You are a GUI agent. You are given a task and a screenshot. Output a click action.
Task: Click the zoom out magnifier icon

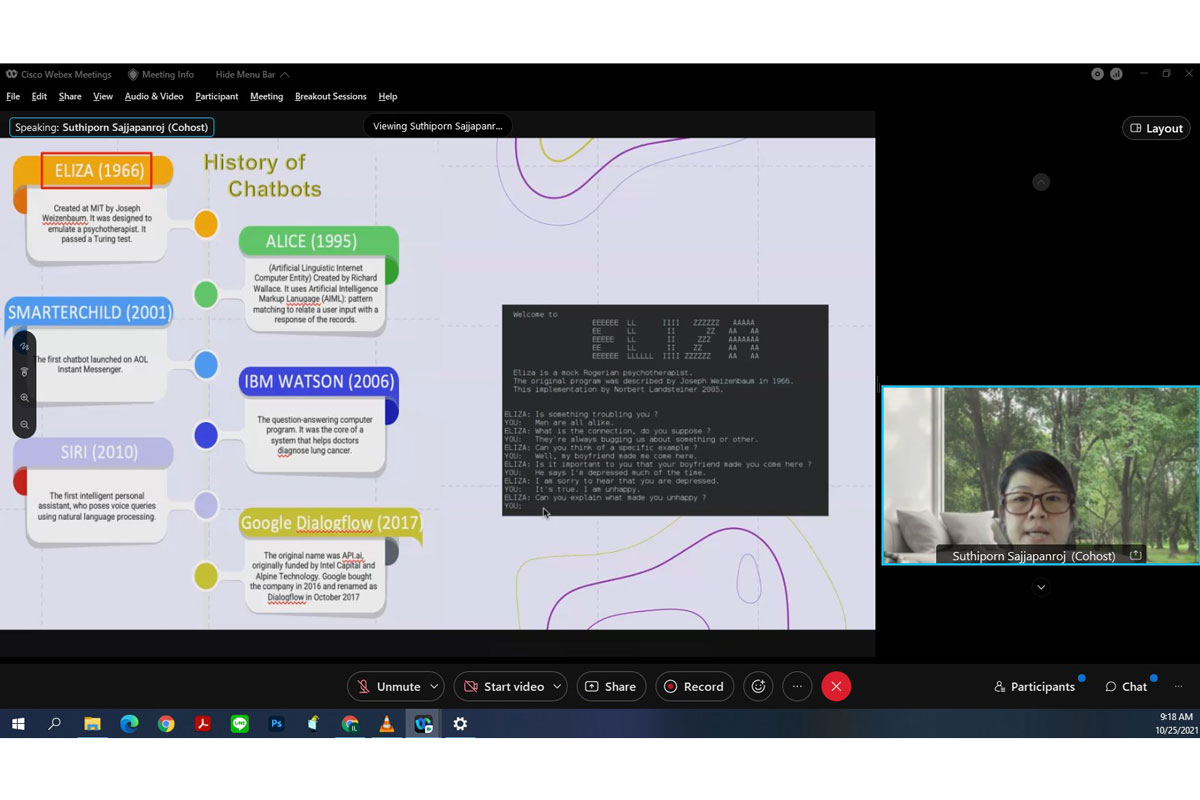pyautogui.click(x=25, y=425)
